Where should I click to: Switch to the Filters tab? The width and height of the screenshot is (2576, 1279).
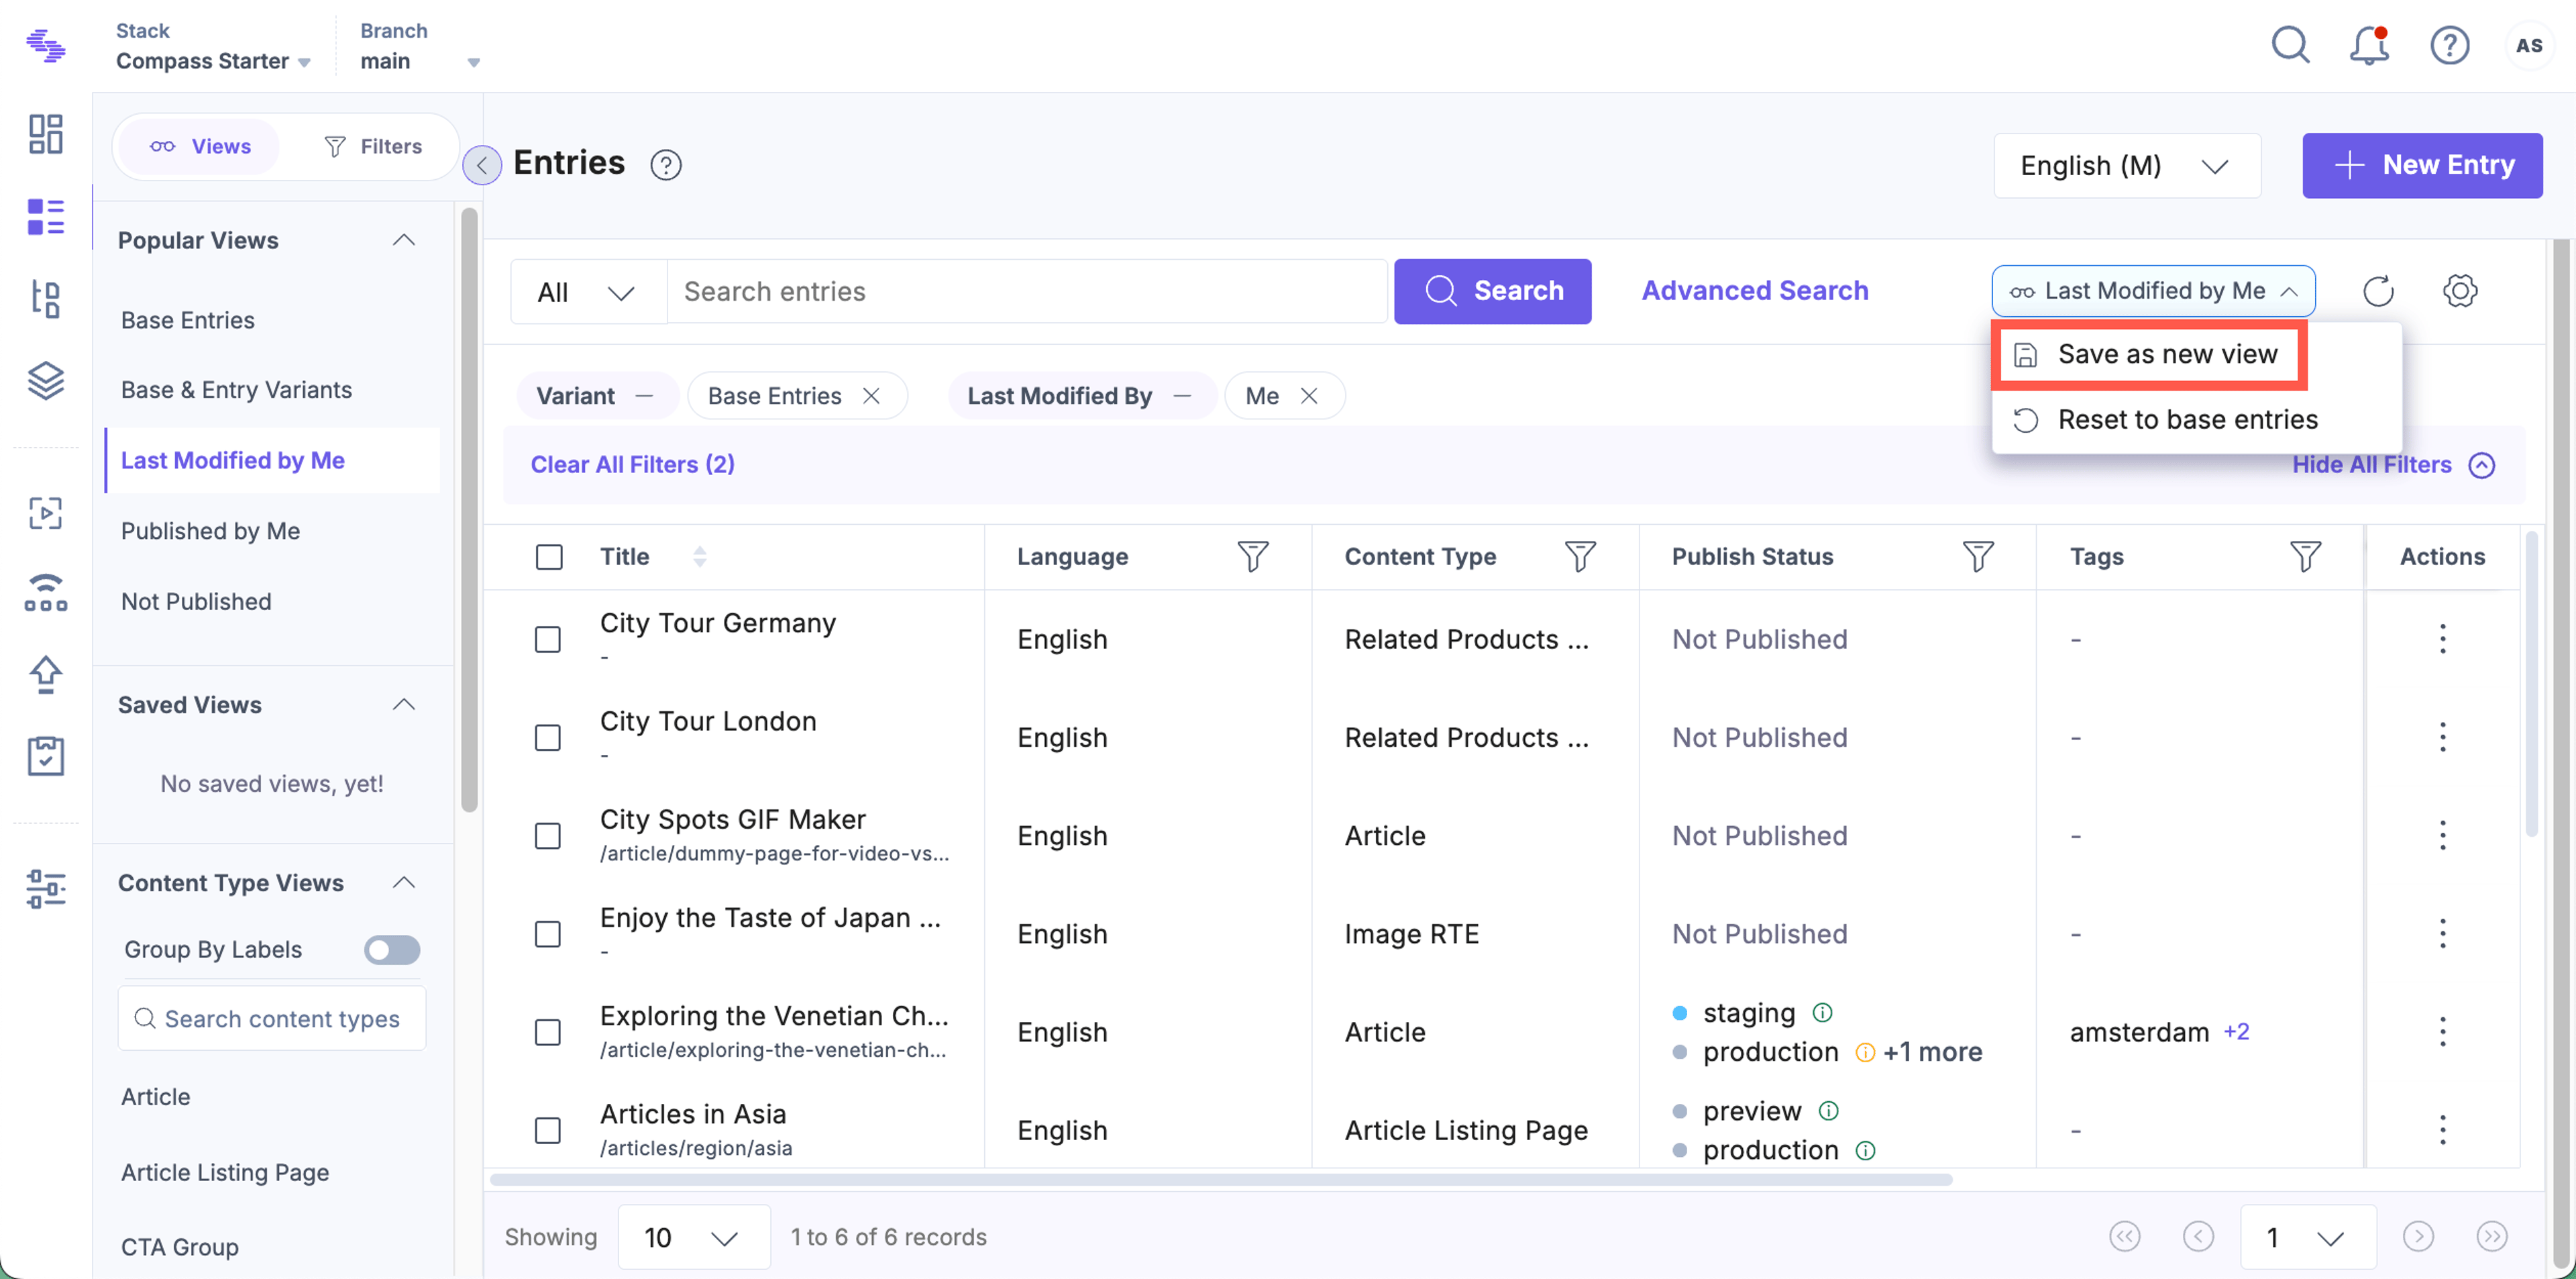373,147
